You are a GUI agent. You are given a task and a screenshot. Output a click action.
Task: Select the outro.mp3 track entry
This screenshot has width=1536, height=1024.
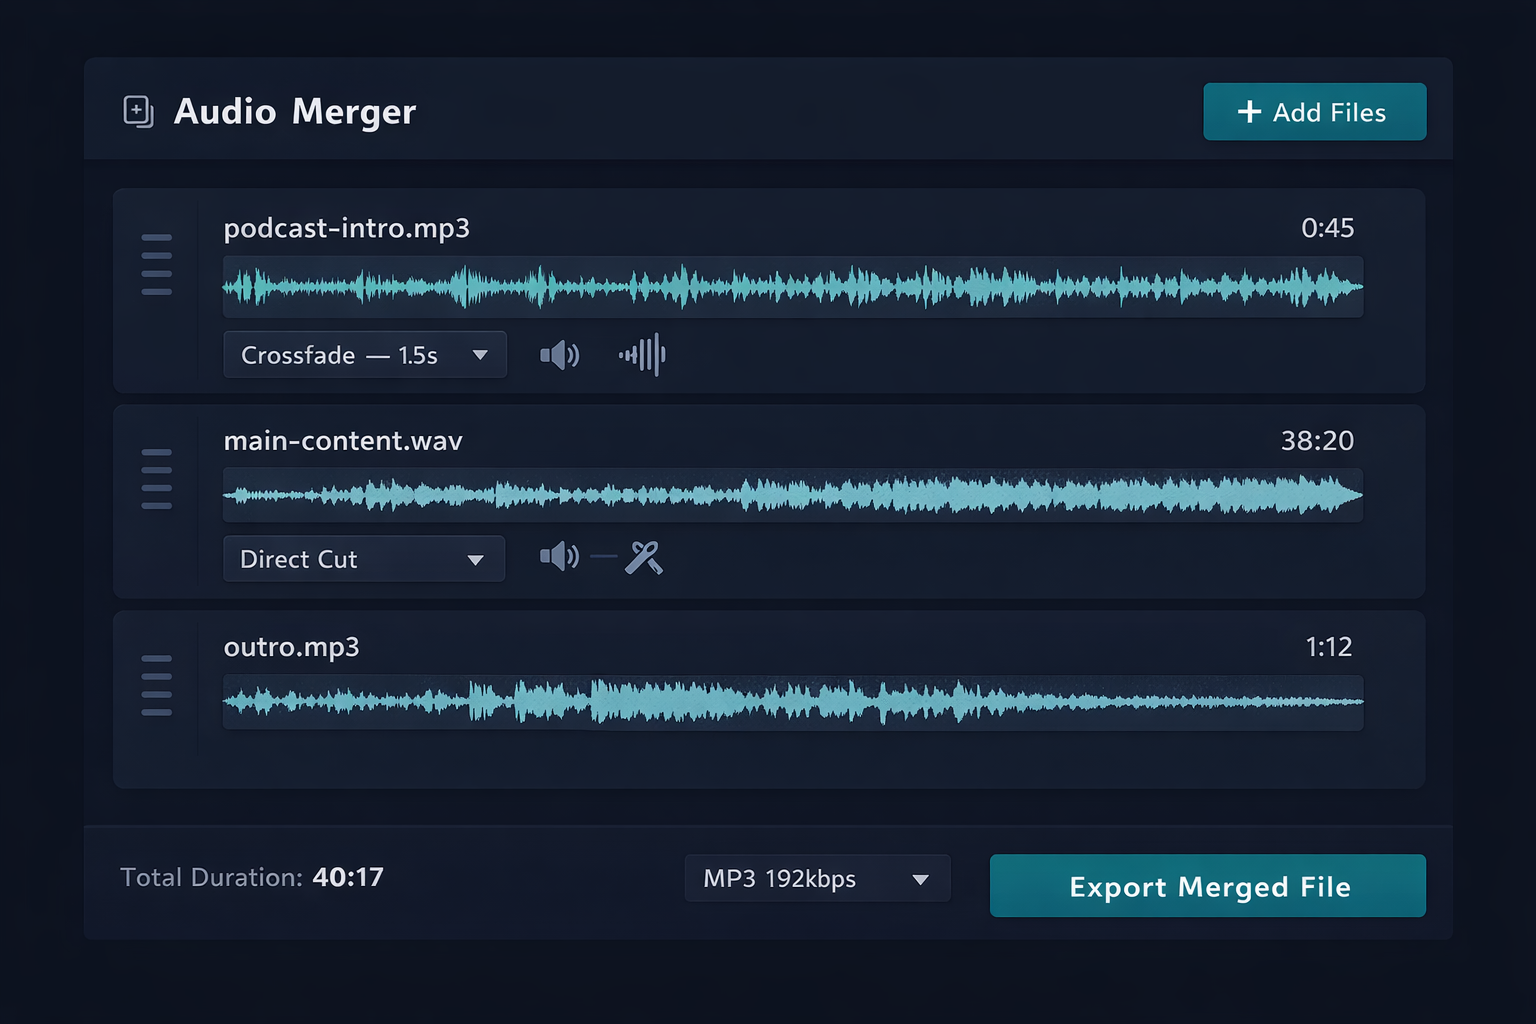(x=293, y=647)
